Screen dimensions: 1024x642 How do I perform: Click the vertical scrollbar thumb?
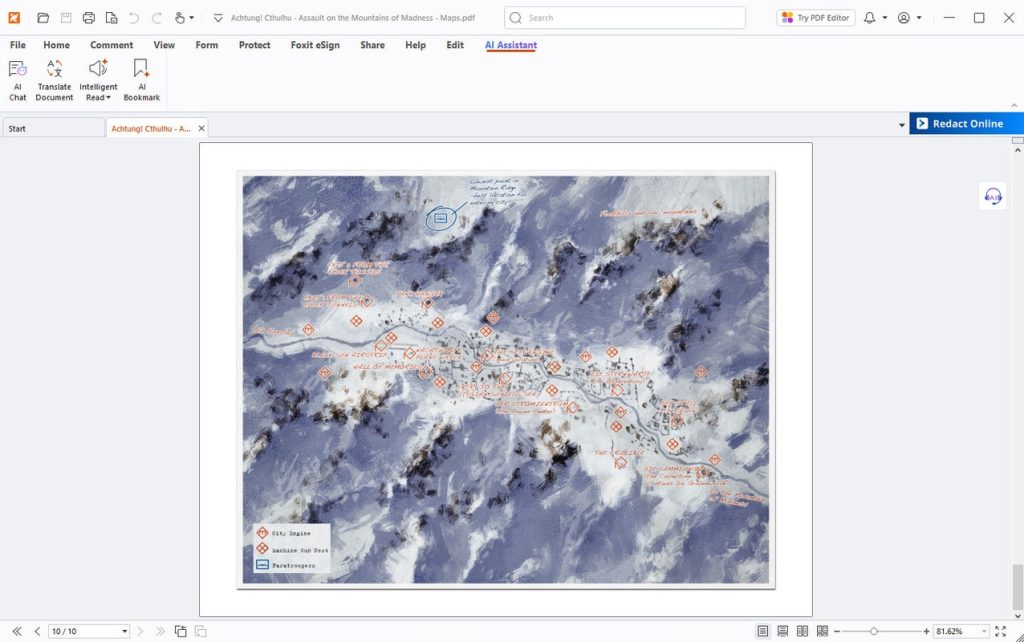tap(1017, 586)
